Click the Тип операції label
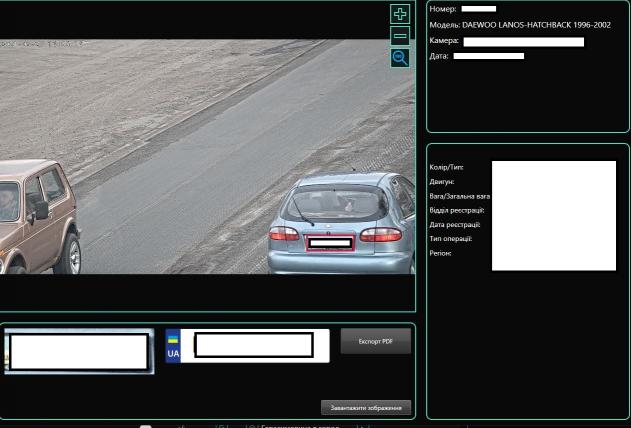This screenshot has height=428, width=631. coord(450,239)
